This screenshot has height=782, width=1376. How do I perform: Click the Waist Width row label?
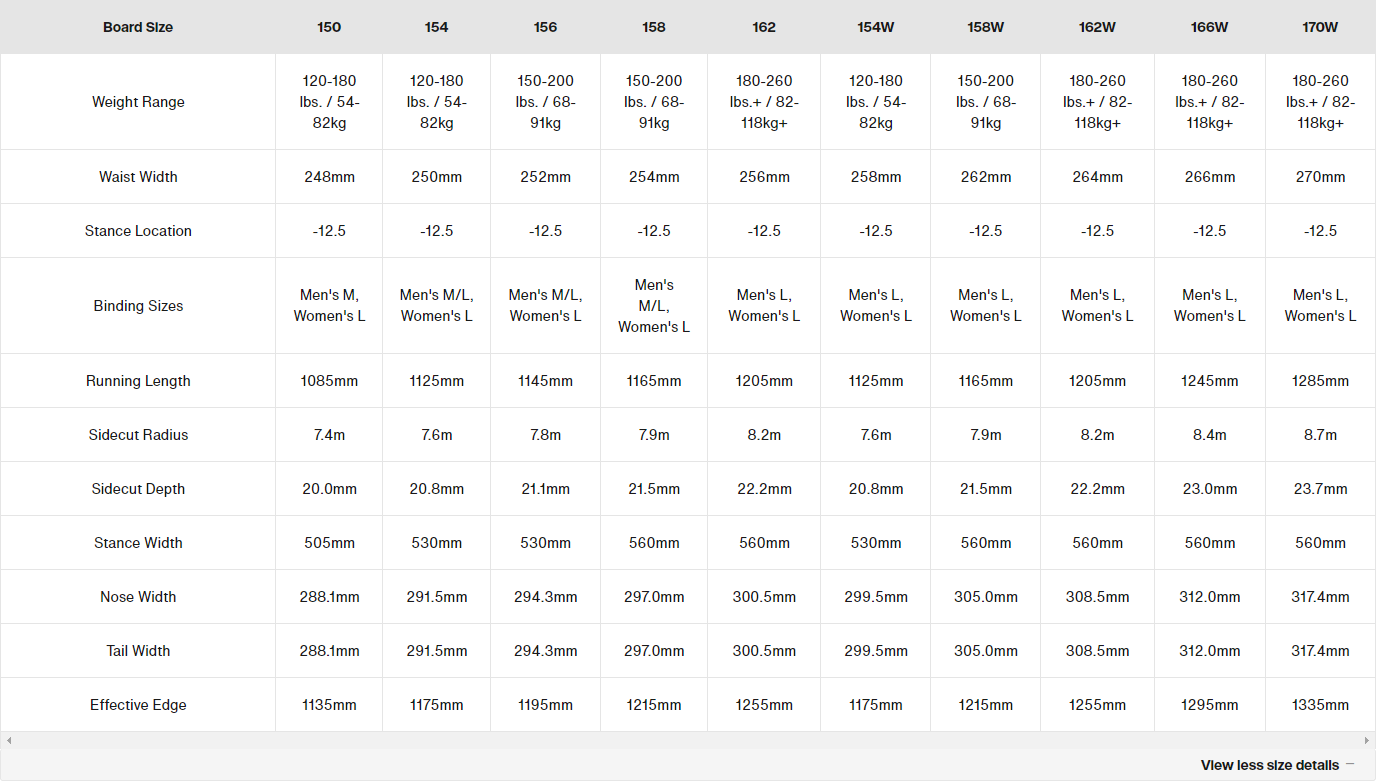point(138,177)
